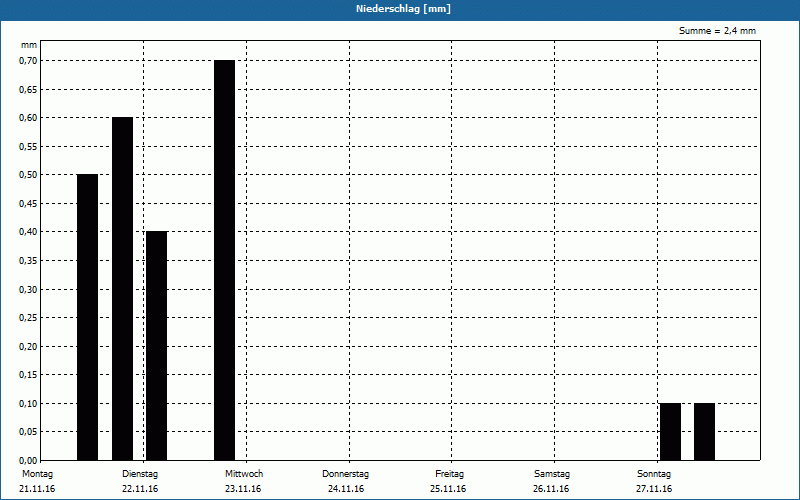Click the 0,25 y-axis value
The image size is (800, 500).
28,318
